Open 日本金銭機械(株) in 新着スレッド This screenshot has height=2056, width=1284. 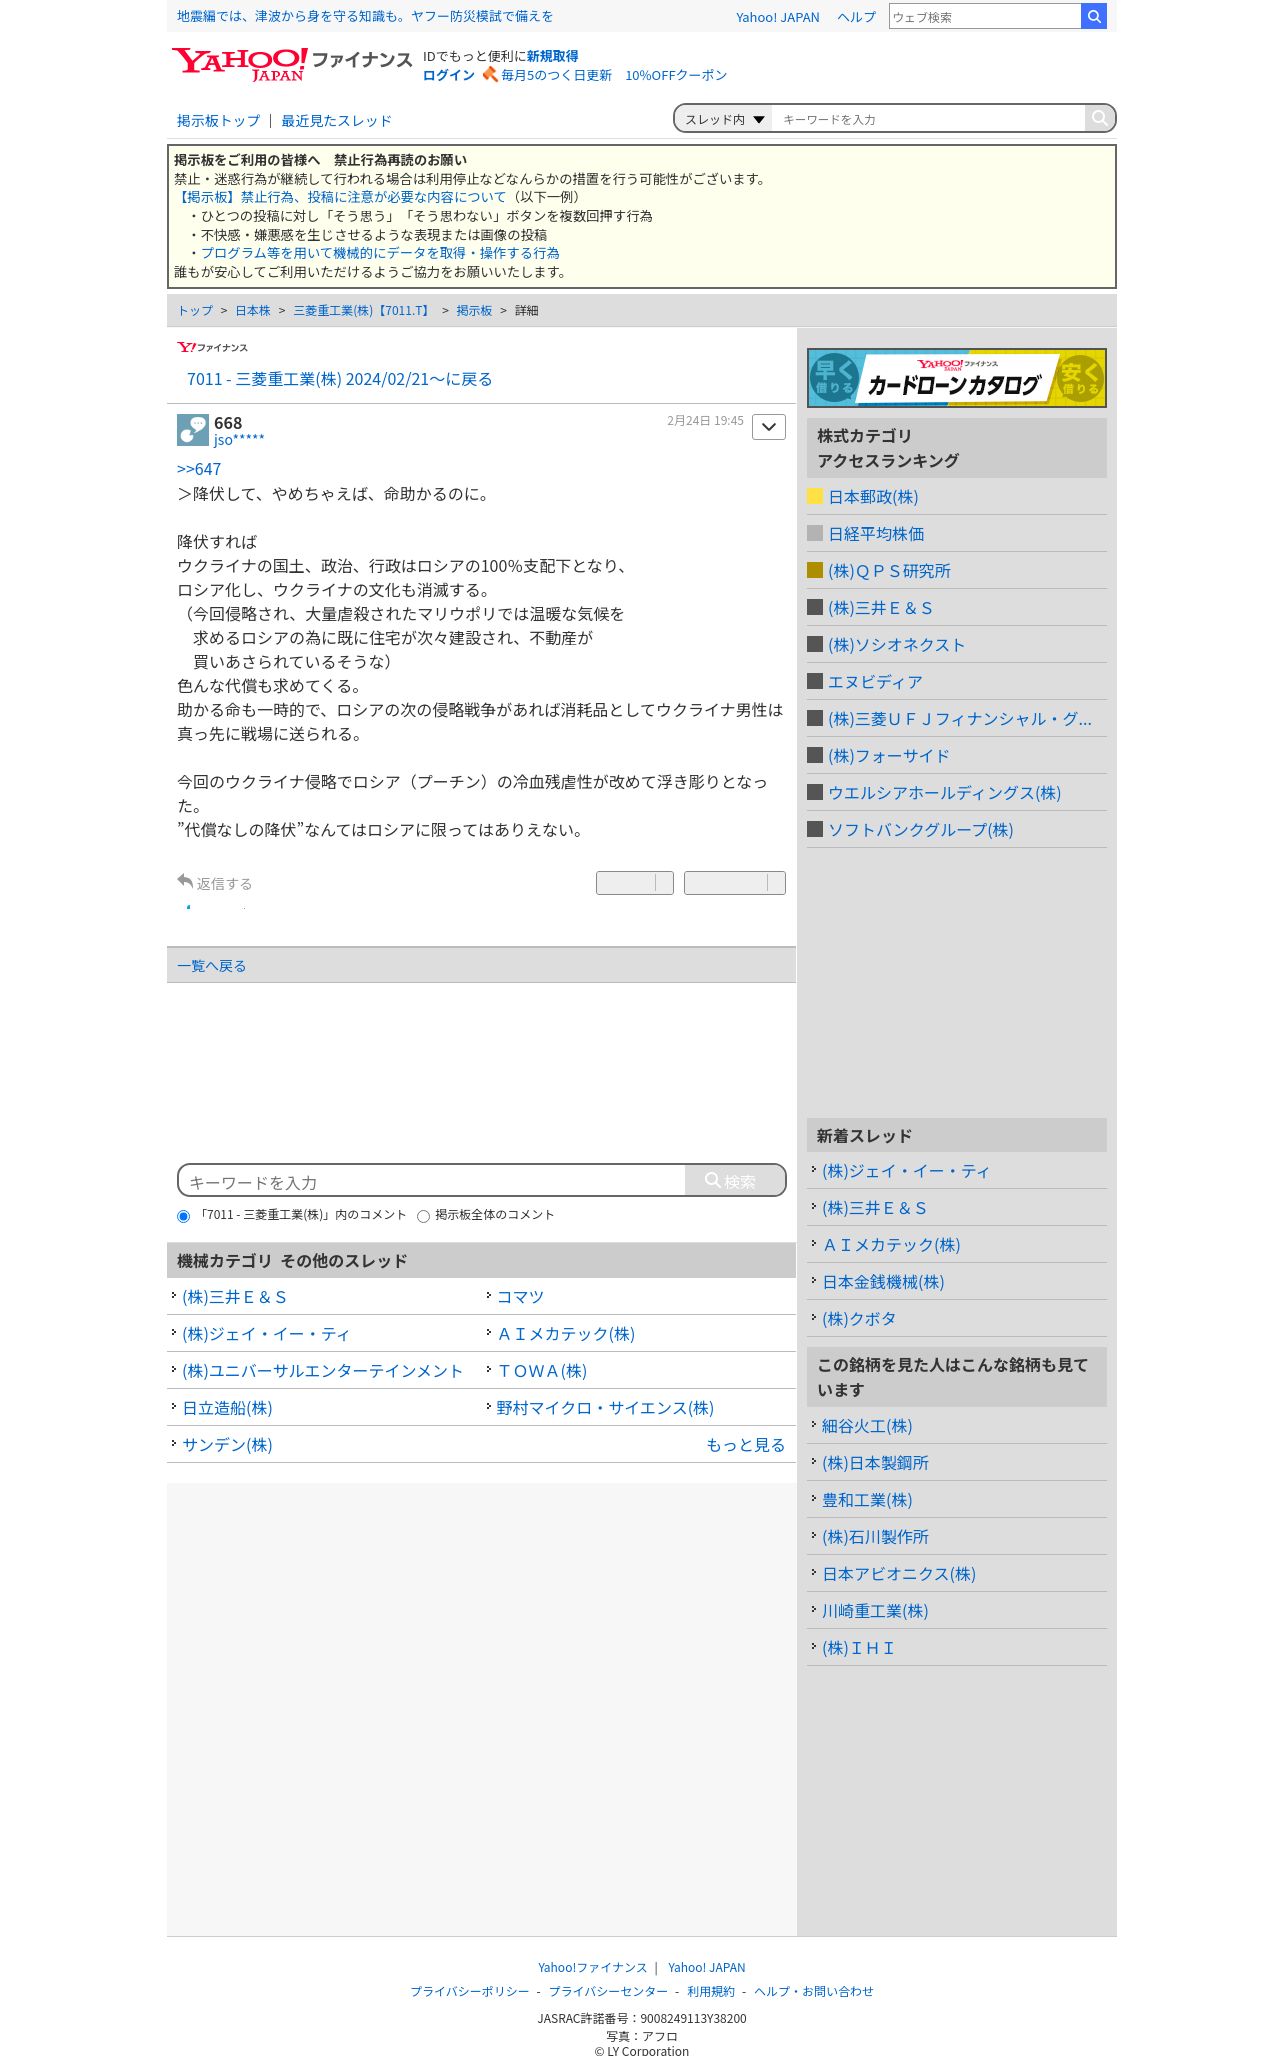[x=883, y=1282]
